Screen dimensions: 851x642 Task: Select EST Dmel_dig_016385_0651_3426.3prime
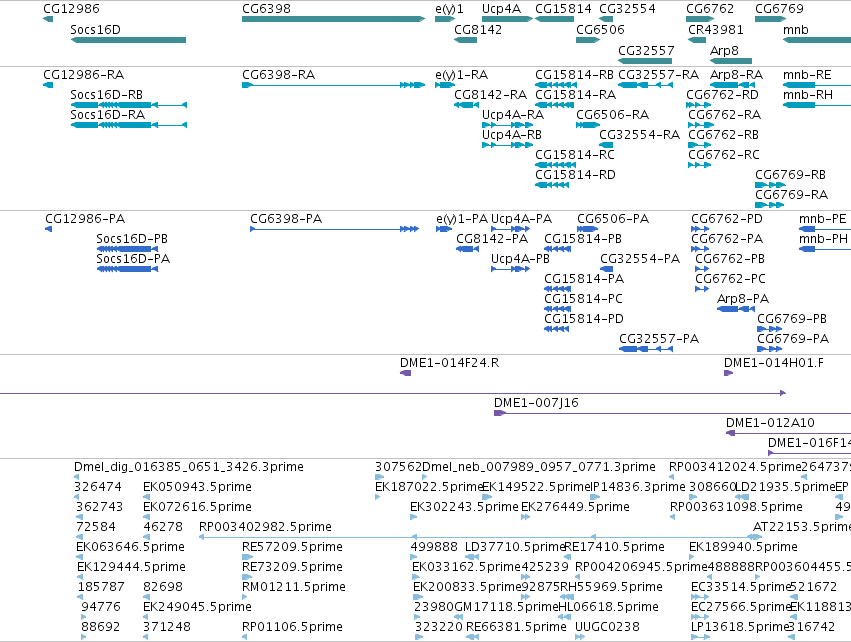(189, 467)
